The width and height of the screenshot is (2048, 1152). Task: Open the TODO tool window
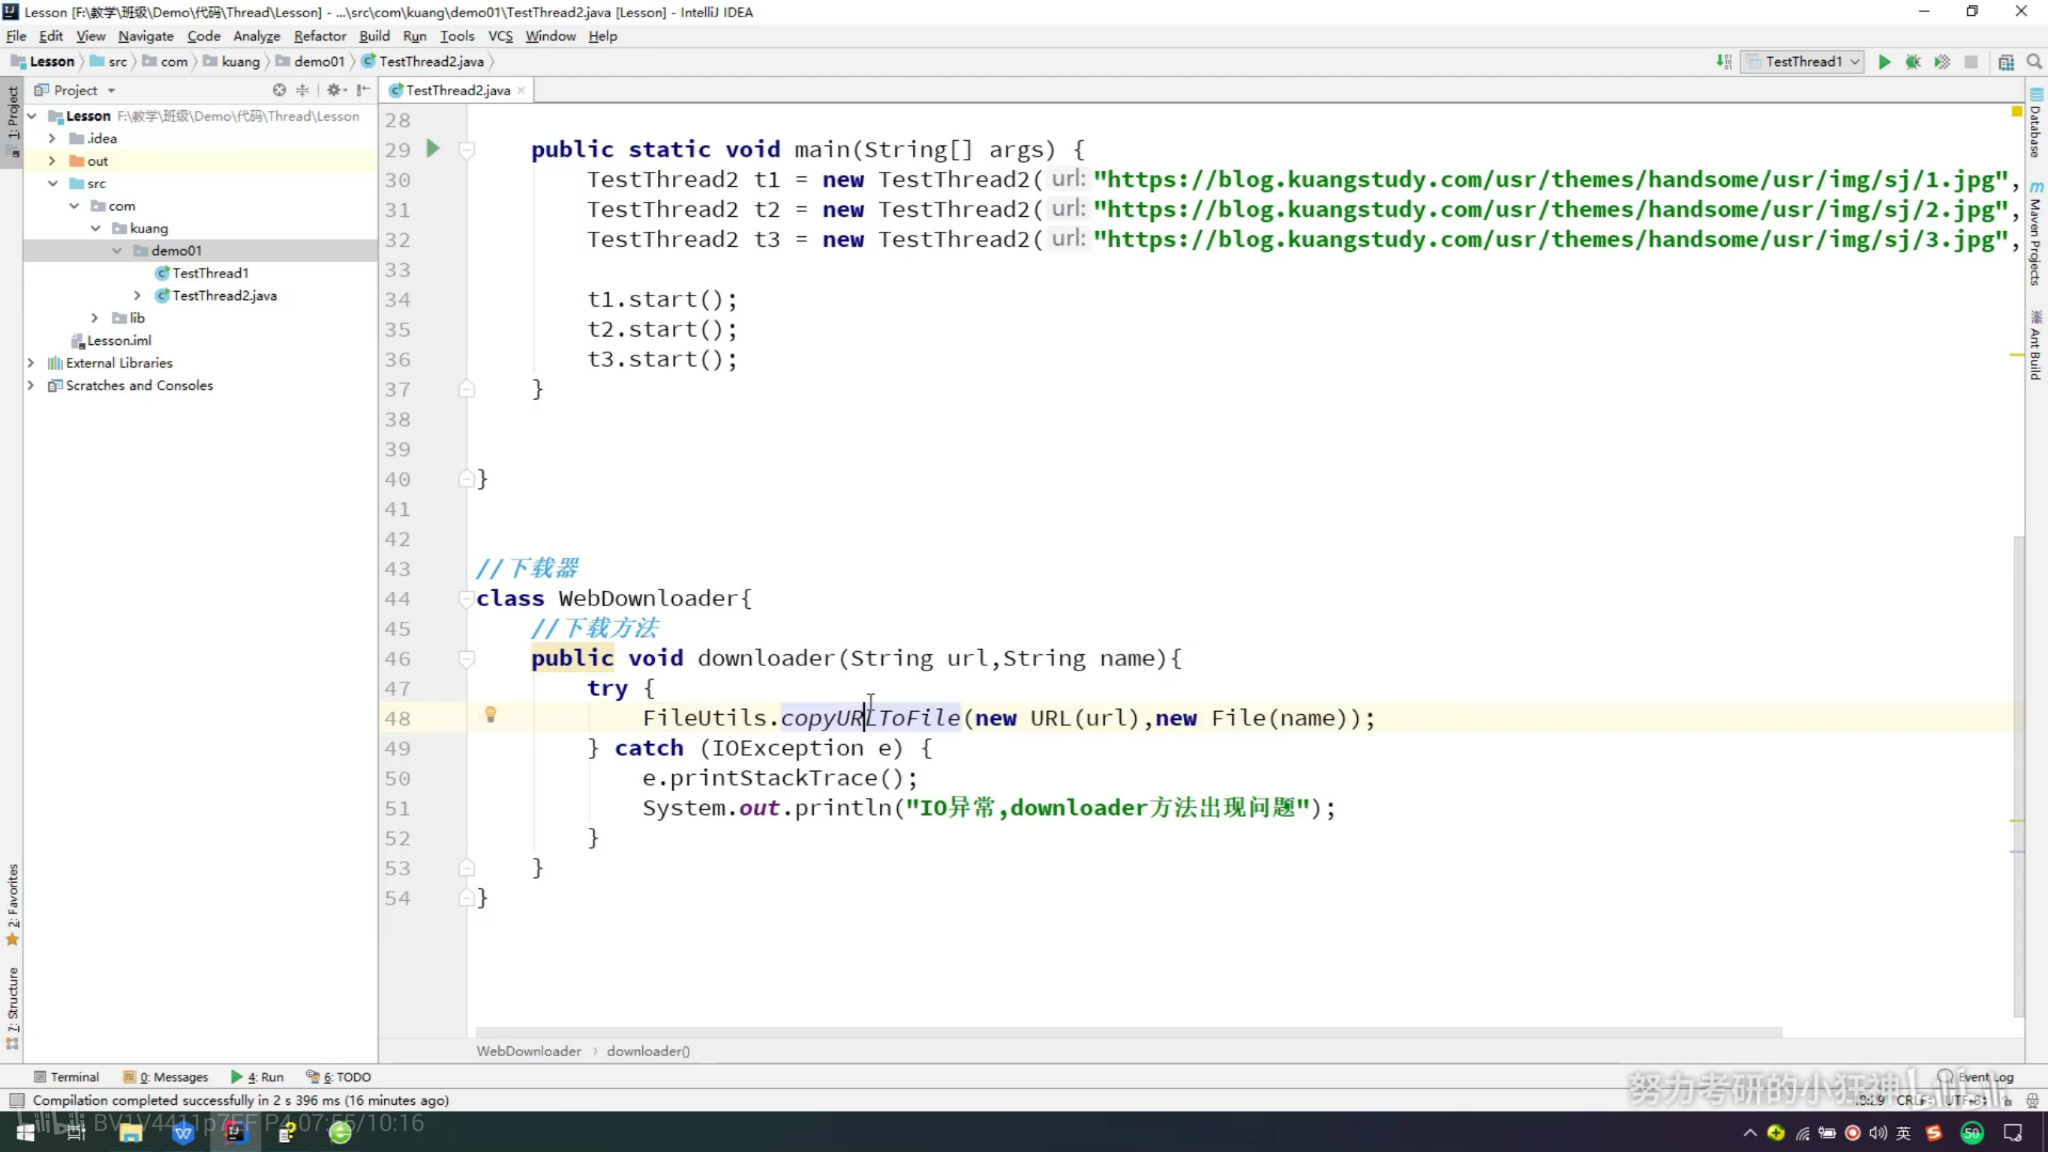point(339,1077)
